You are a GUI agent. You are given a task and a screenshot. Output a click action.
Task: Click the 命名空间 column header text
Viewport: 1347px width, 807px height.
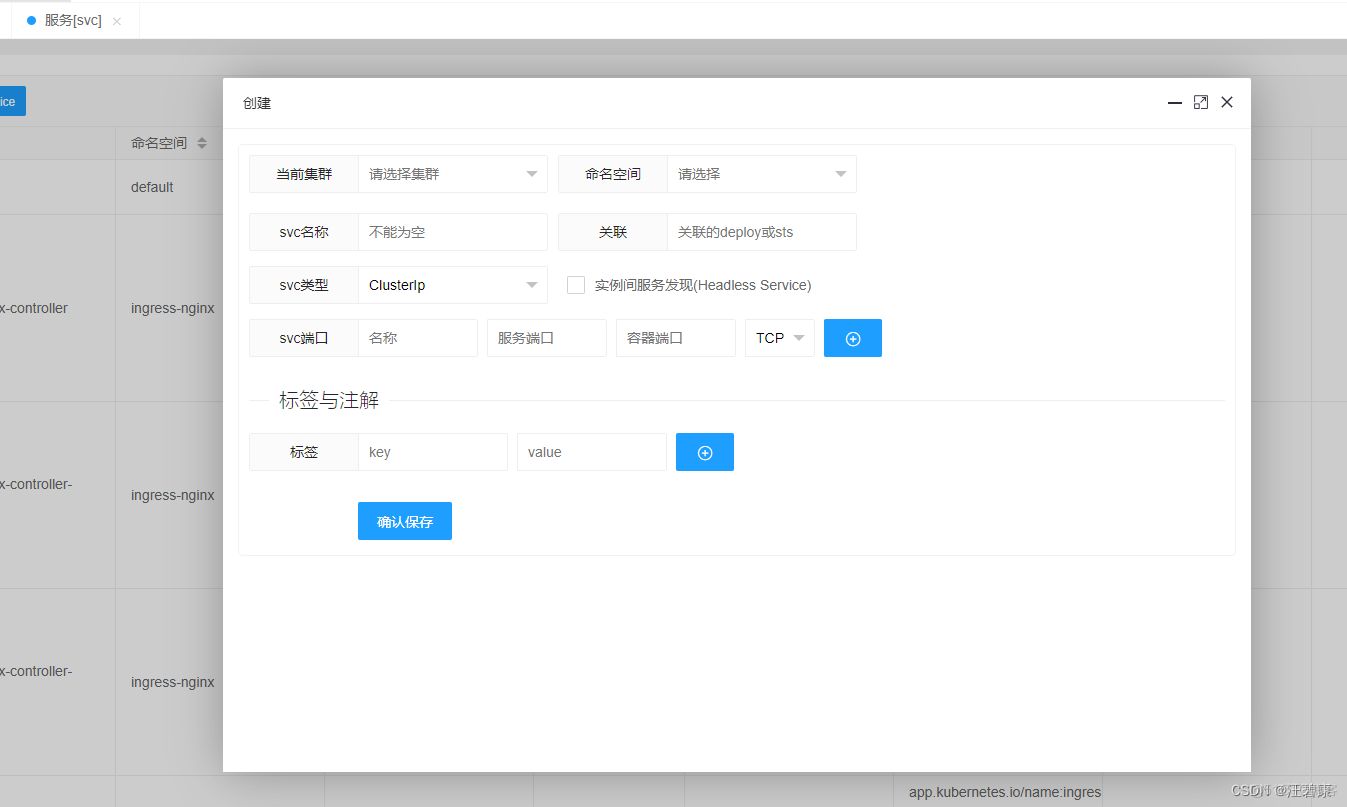[159, 143]
